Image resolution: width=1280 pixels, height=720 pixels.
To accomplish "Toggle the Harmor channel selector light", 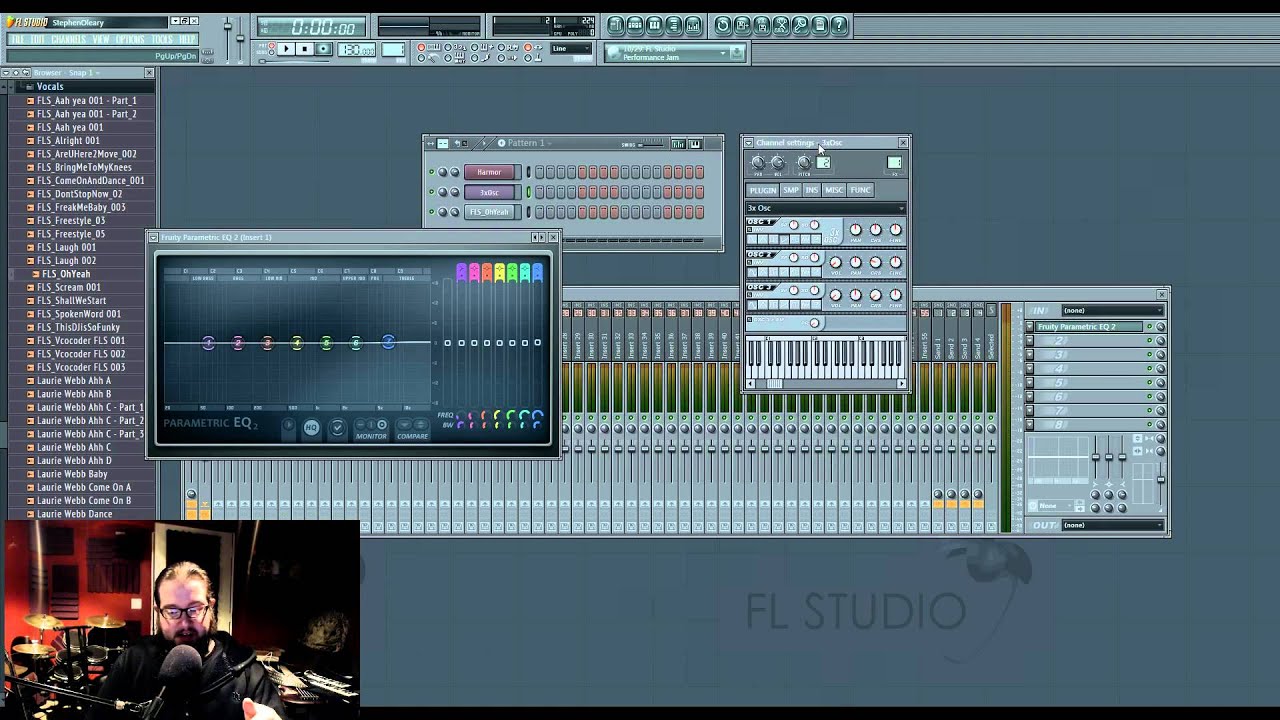I will click(529, 172).
